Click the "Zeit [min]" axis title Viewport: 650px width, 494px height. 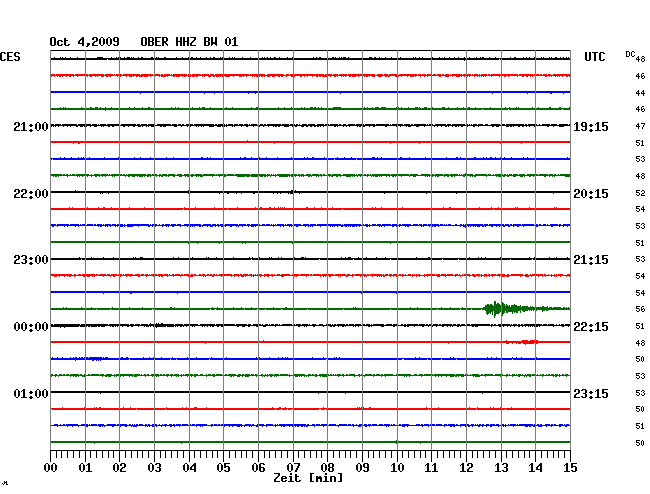pos(308,478)
